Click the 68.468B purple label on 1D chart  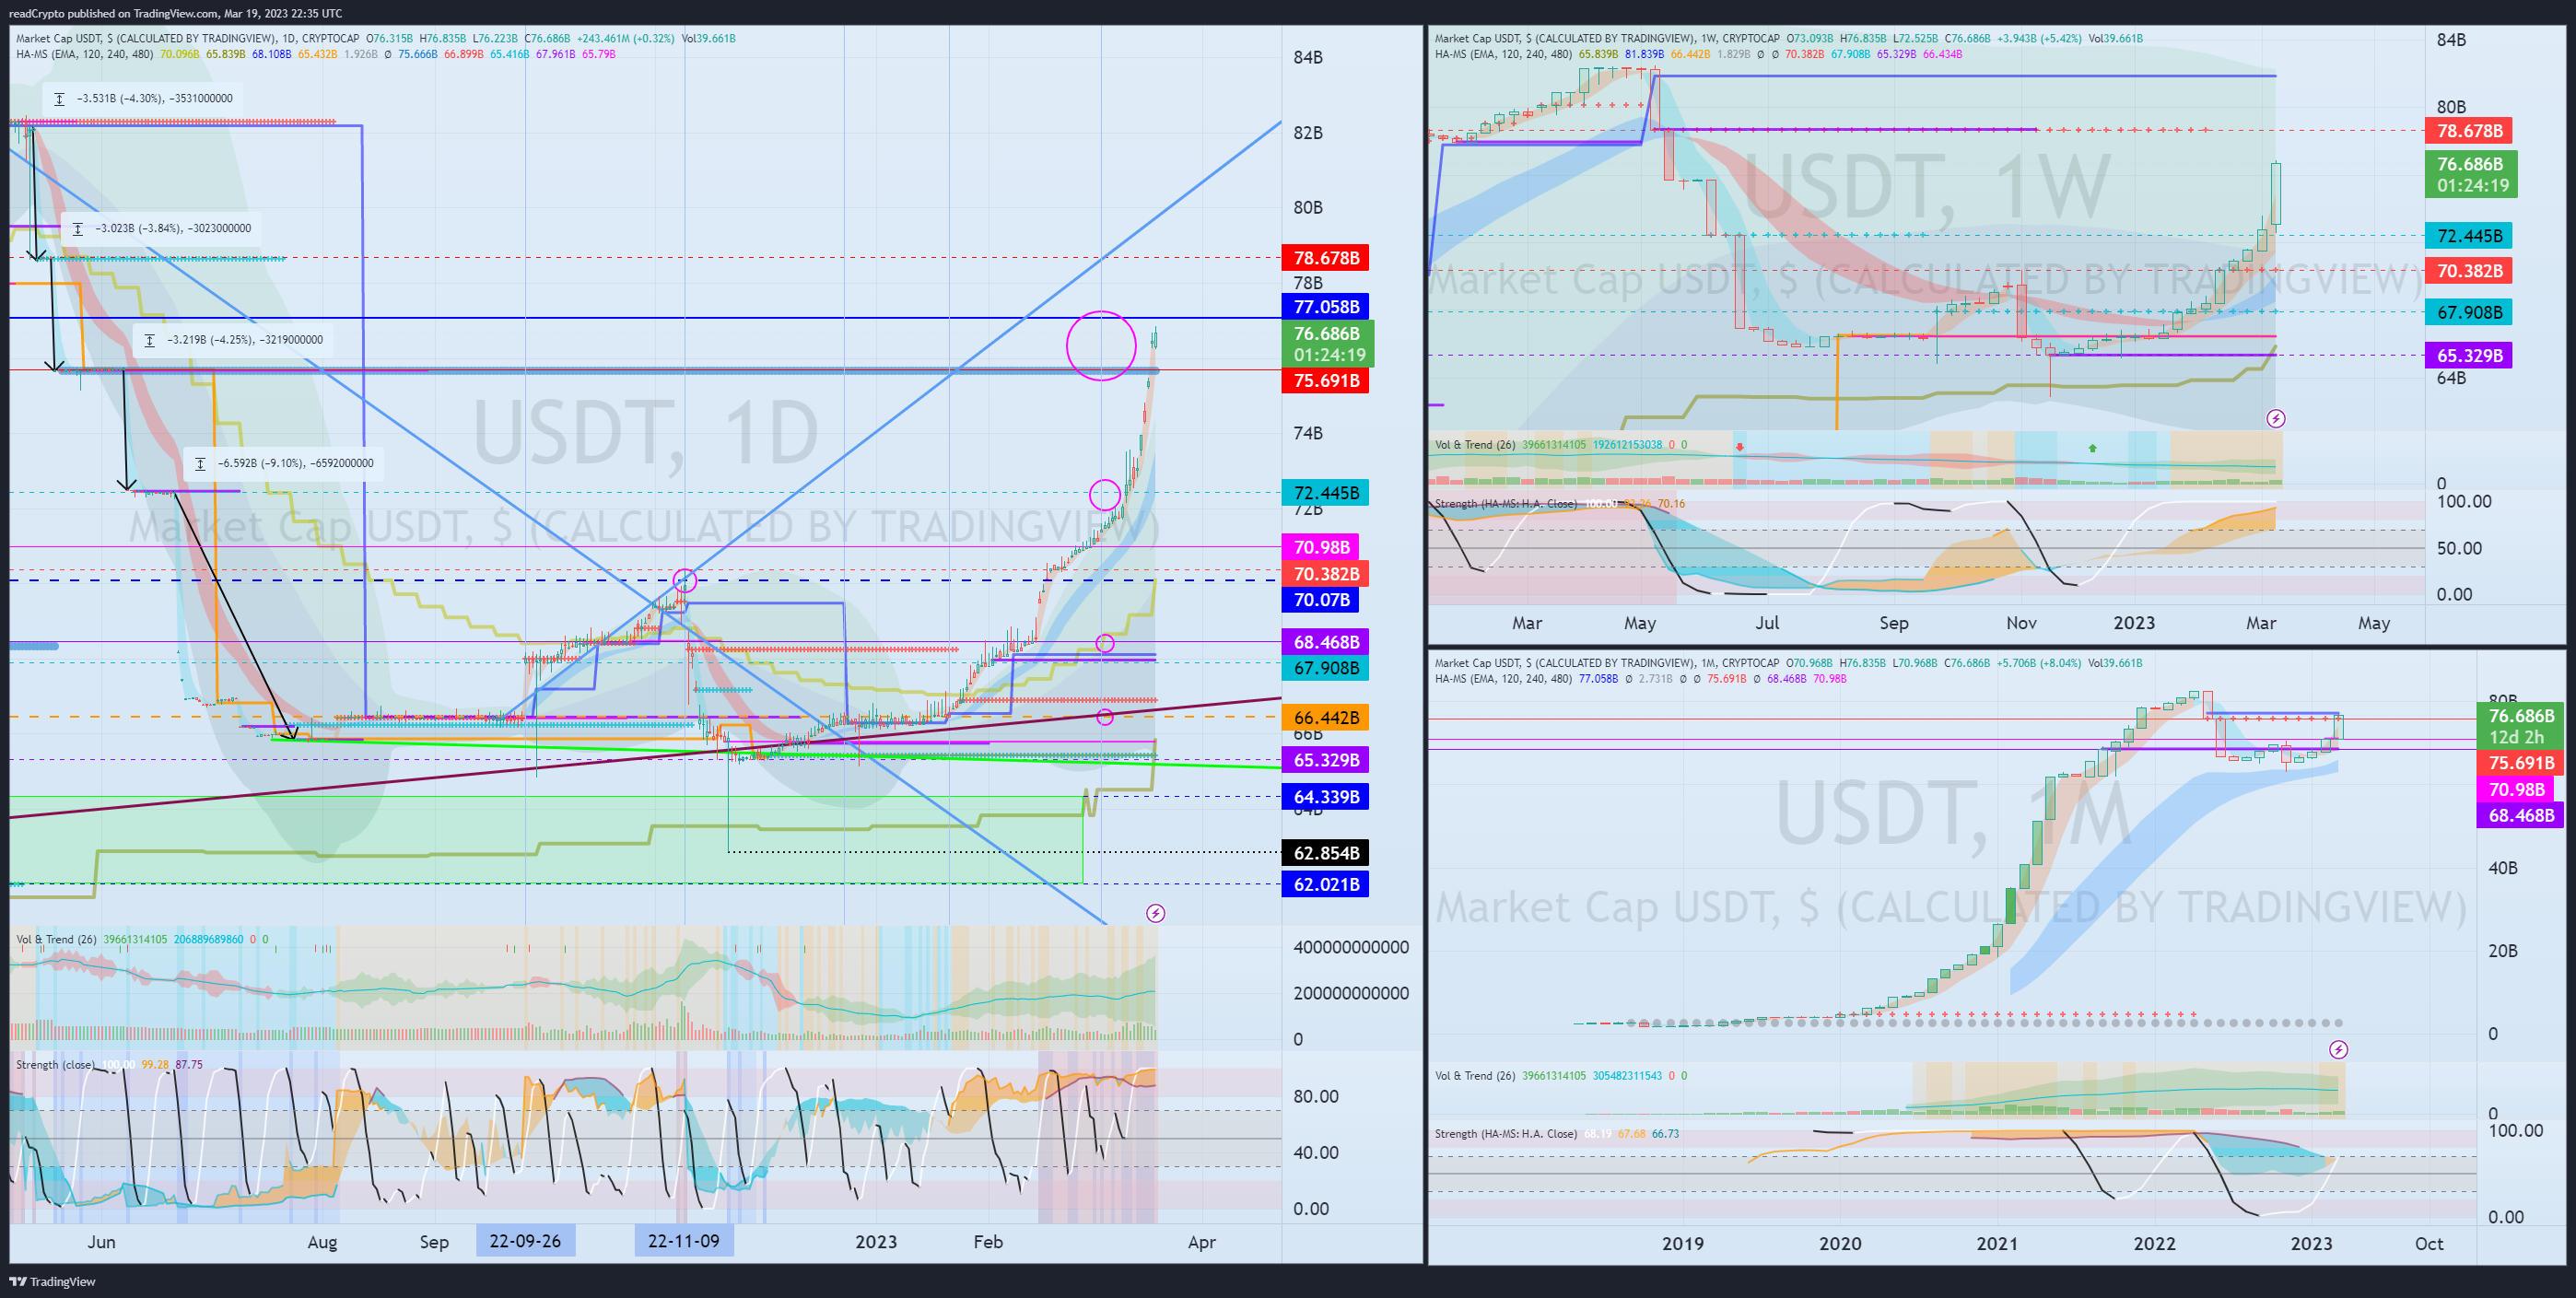(1326, 642)
